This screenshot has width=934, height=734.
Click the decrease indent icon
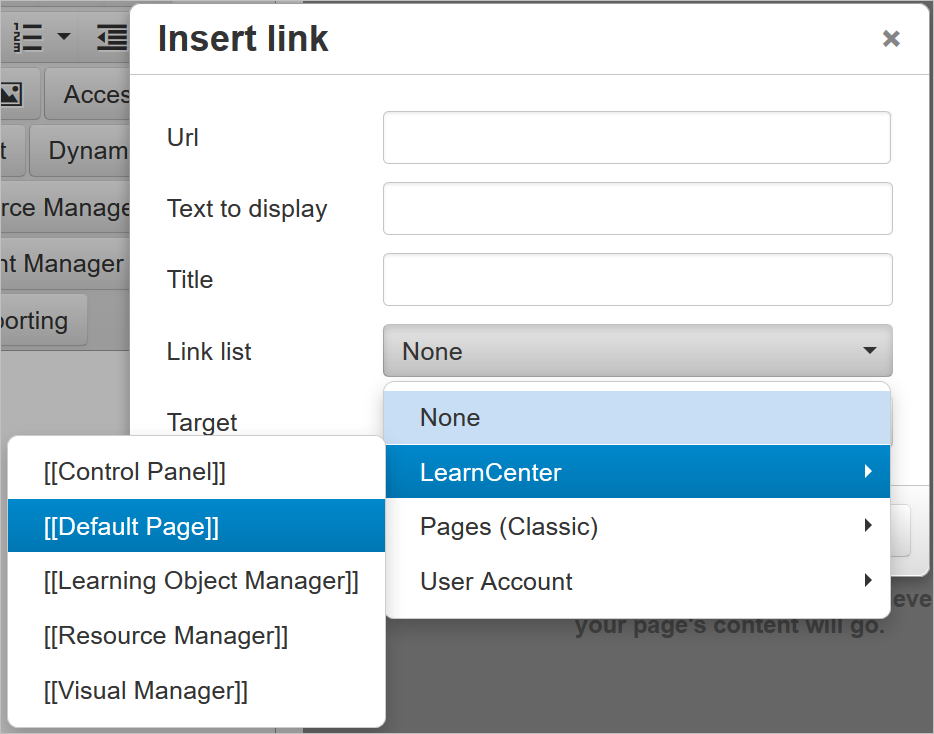pos(113,38)
